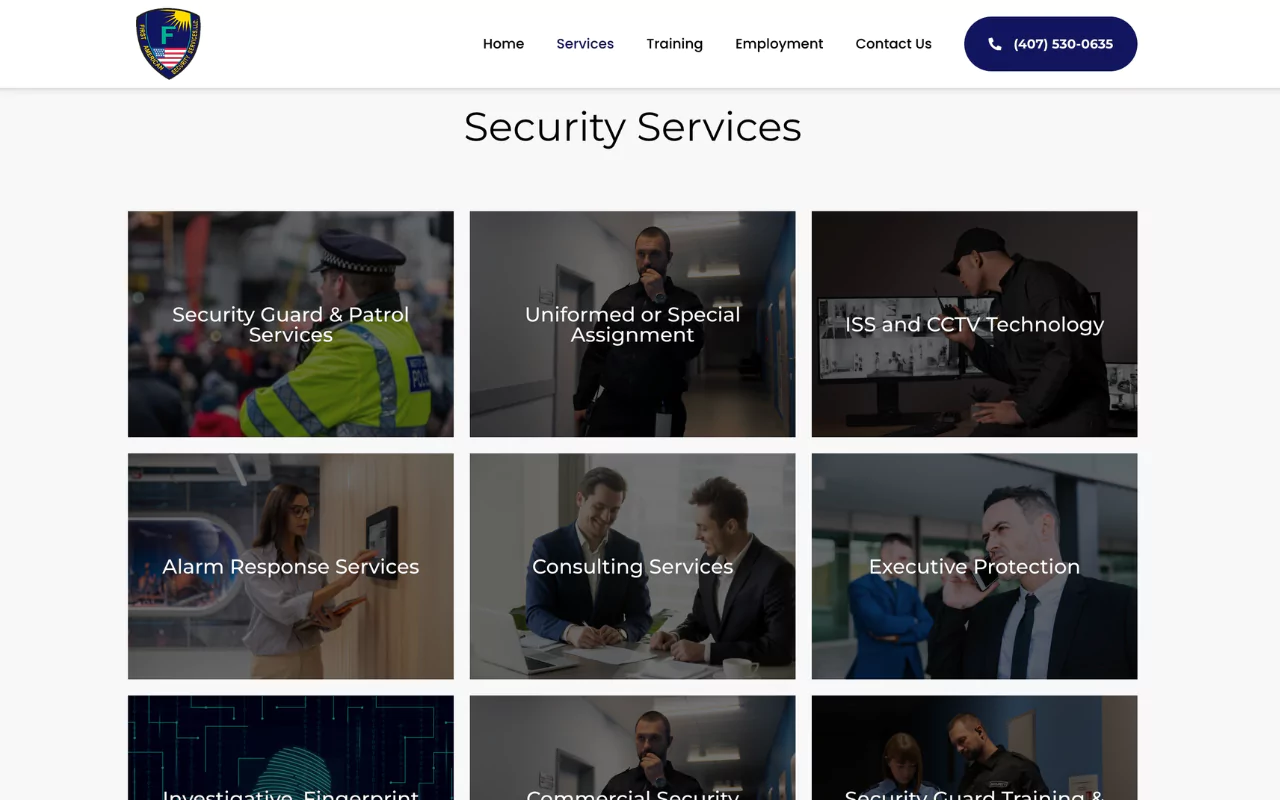Open Security Guard Training tile
The height and width of the screenshot is (800, 1280).
coord(974,748)
